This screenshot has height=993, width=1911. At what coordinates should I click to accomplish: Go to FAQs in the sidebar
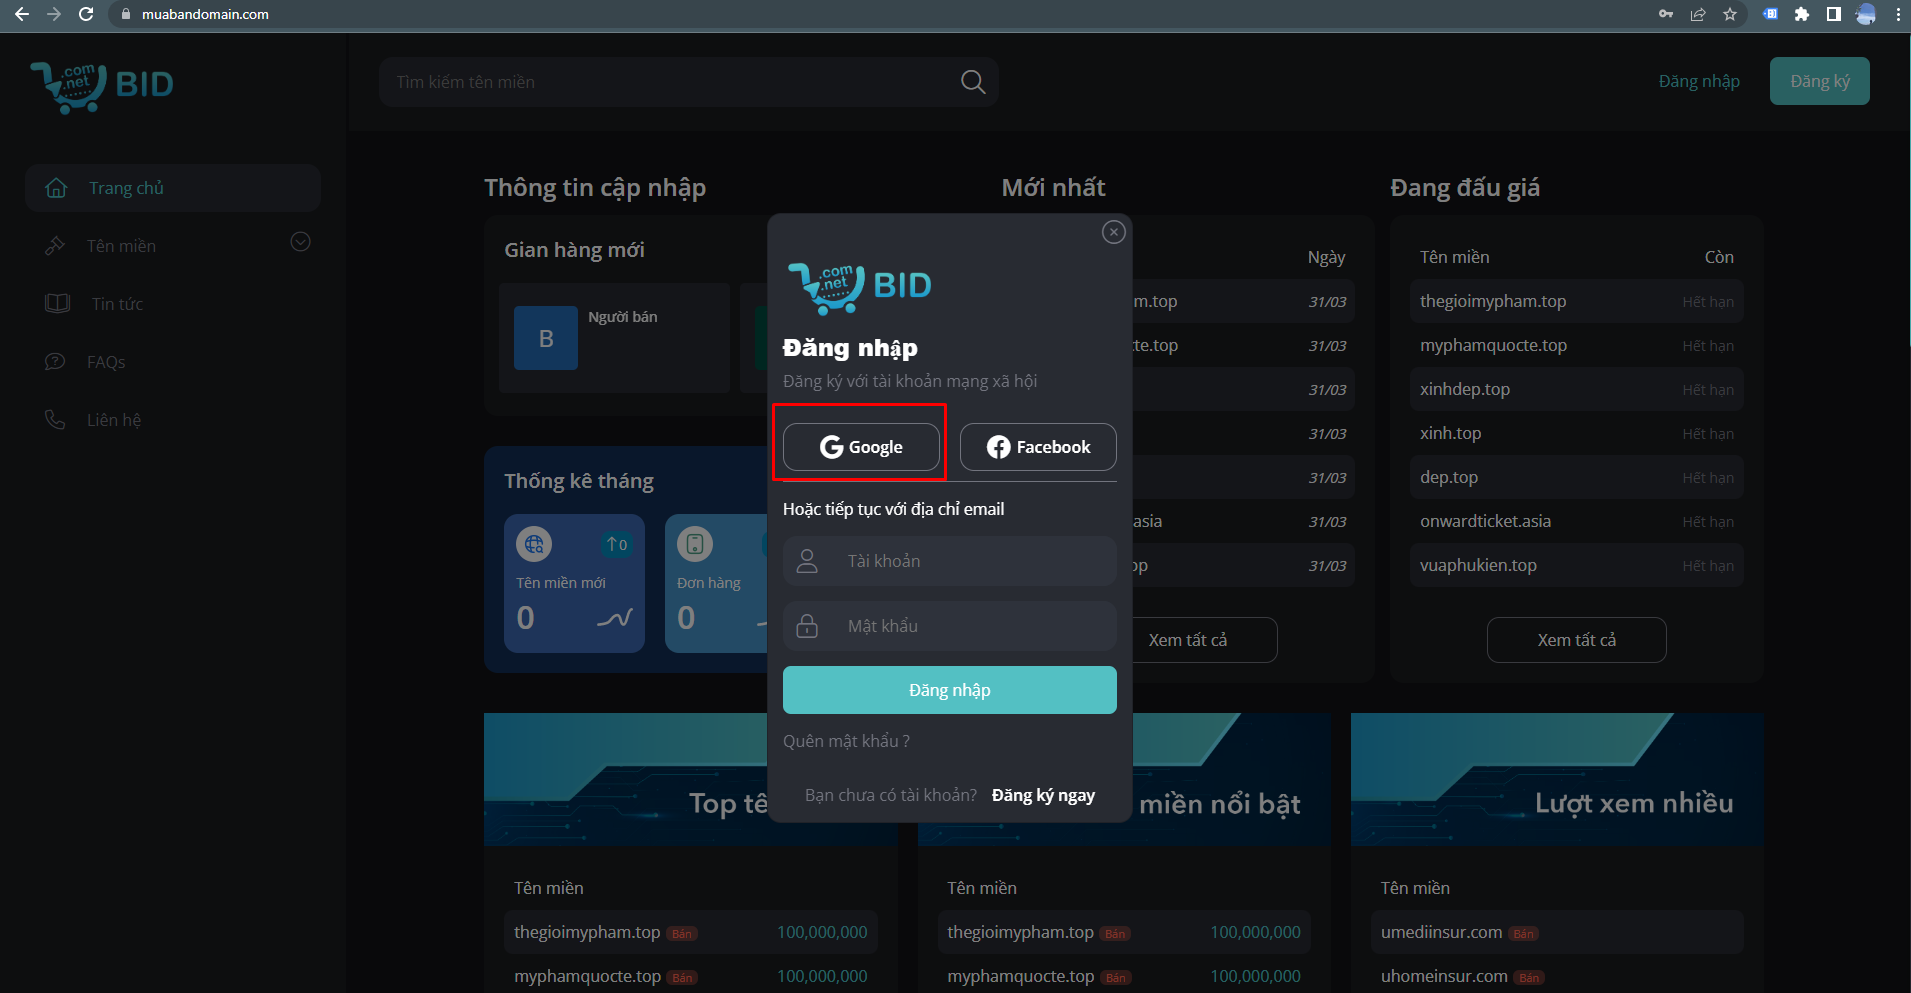coord(106,362)
